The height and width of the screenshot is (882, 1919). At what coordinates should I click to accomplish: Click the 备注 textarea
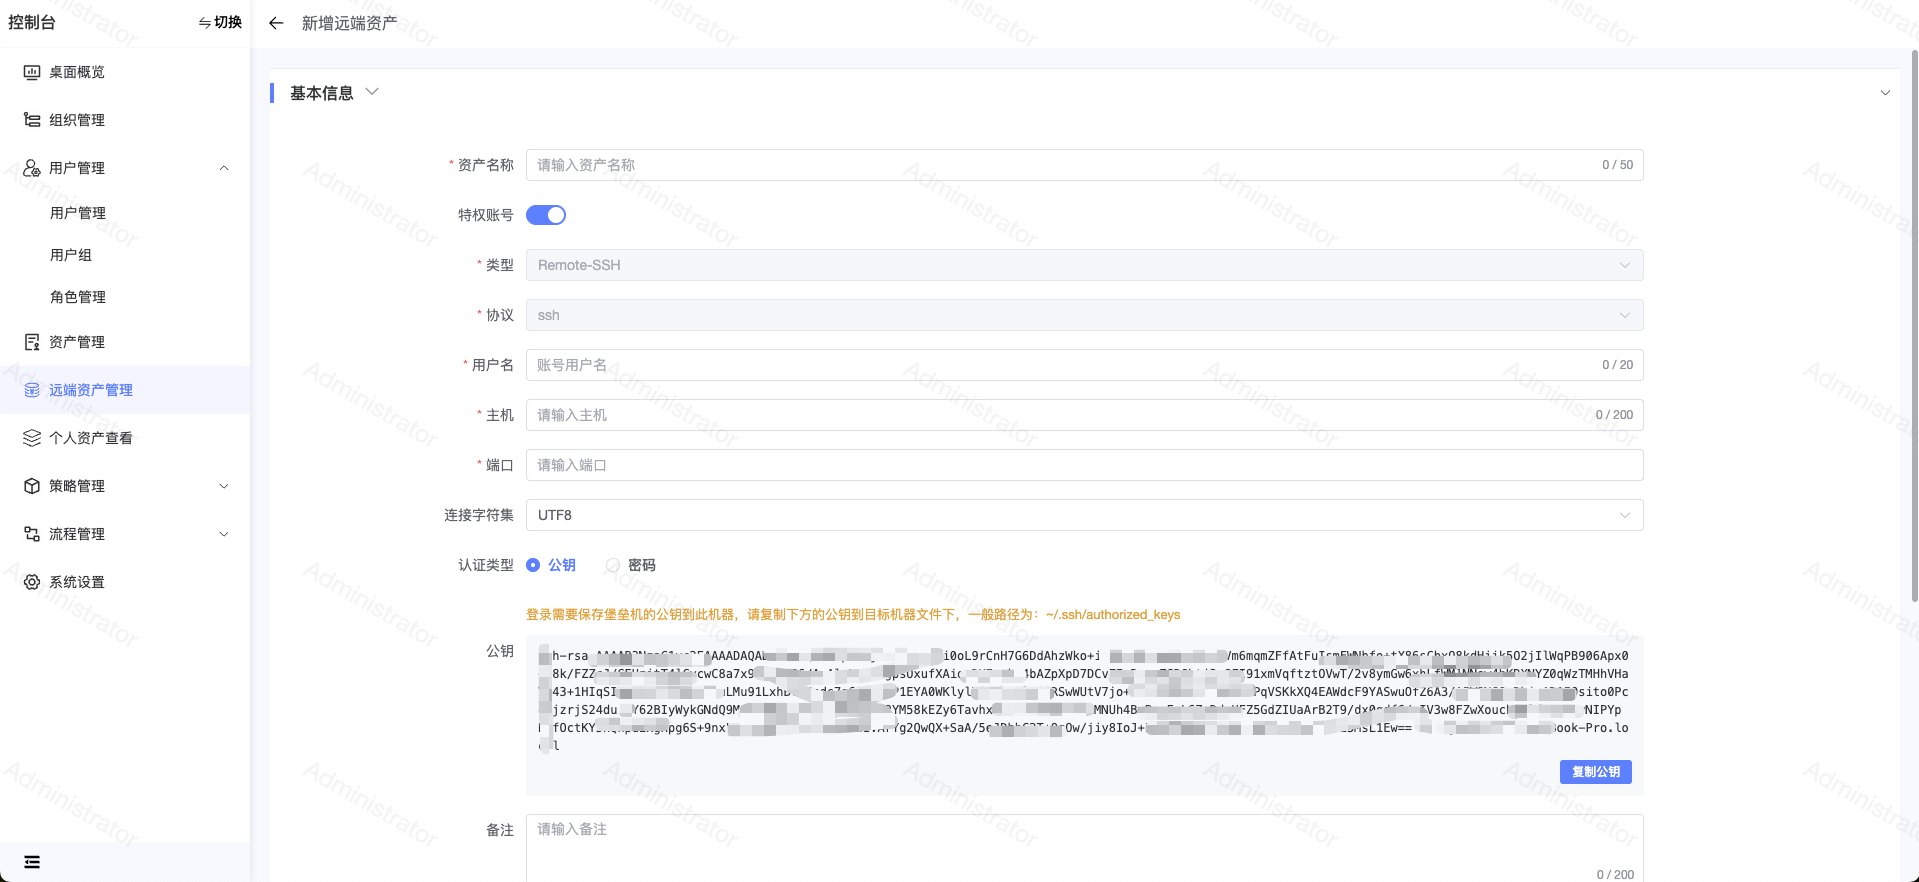[x=1084, y=849]
